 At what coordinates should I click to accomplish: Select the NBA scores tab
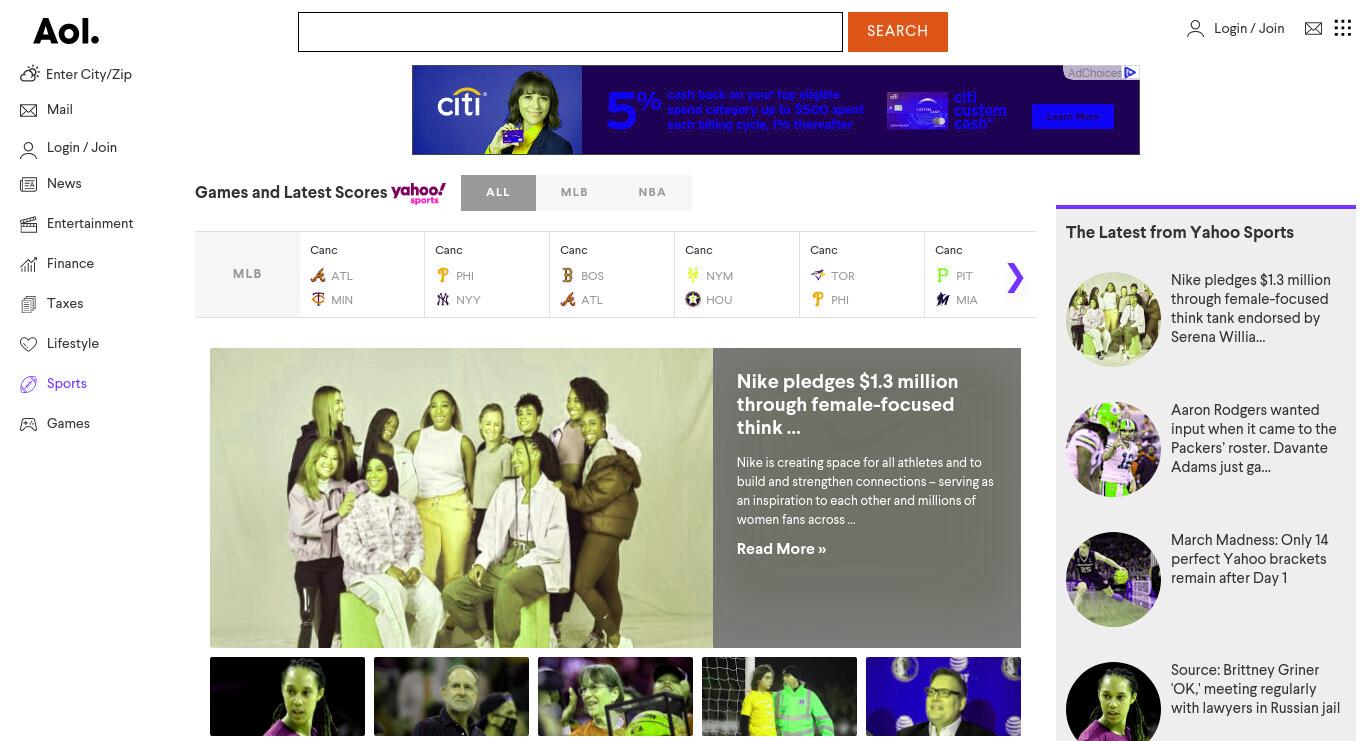pyautogui.click(x=652, y=193)
